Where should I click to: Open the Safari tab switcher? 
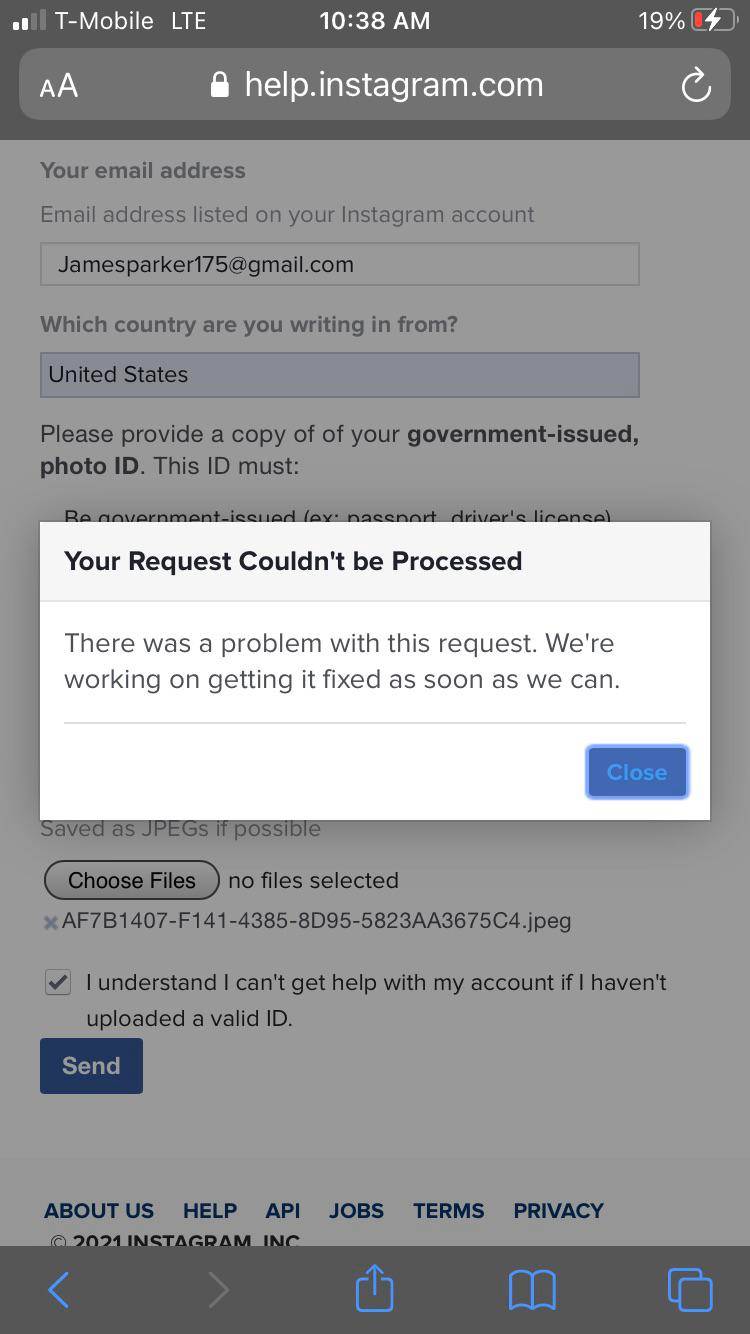(x=689, y=1289)
